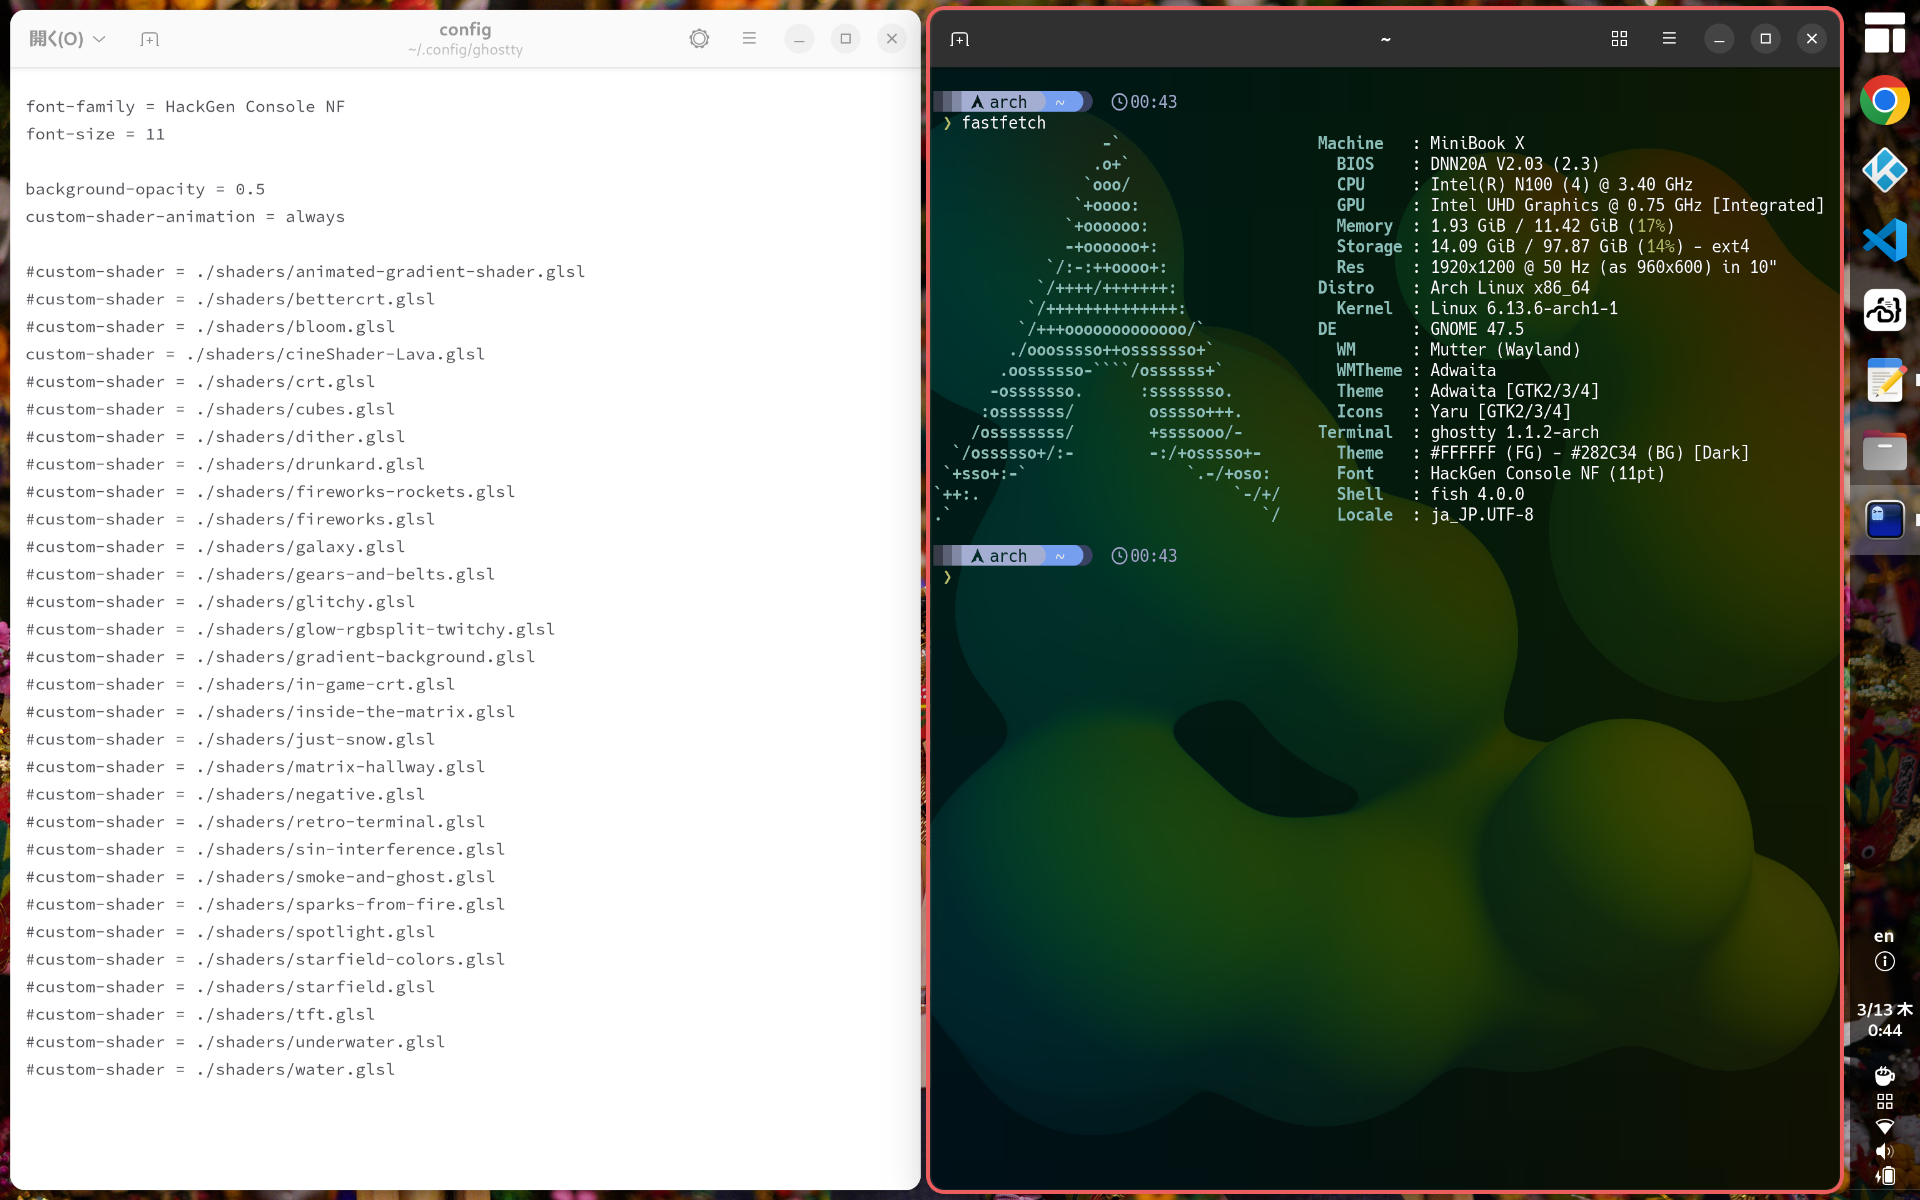The width and height of the screenshot is (1920, 1200).
Task: Switch the 'en' input source indicator
Action: (x=1884, y=936)
